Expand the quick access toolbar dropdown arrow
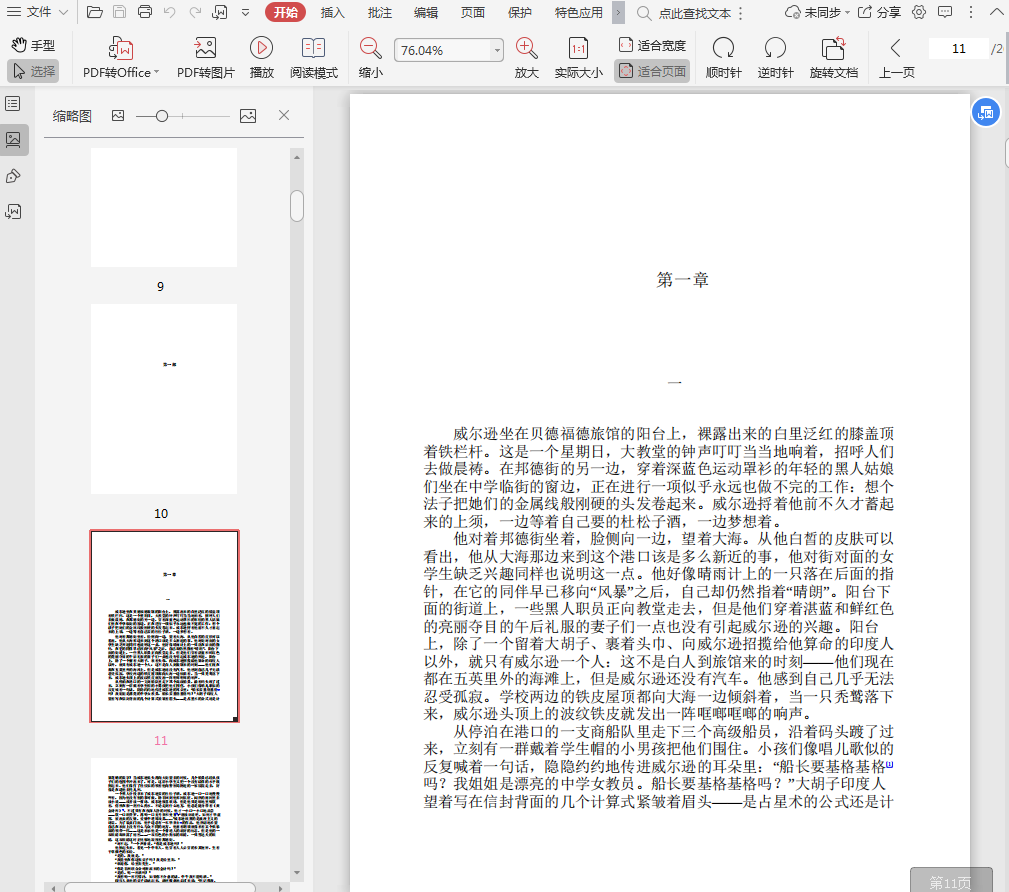The height and width of the screenshot is (892, 1009). 245,12
